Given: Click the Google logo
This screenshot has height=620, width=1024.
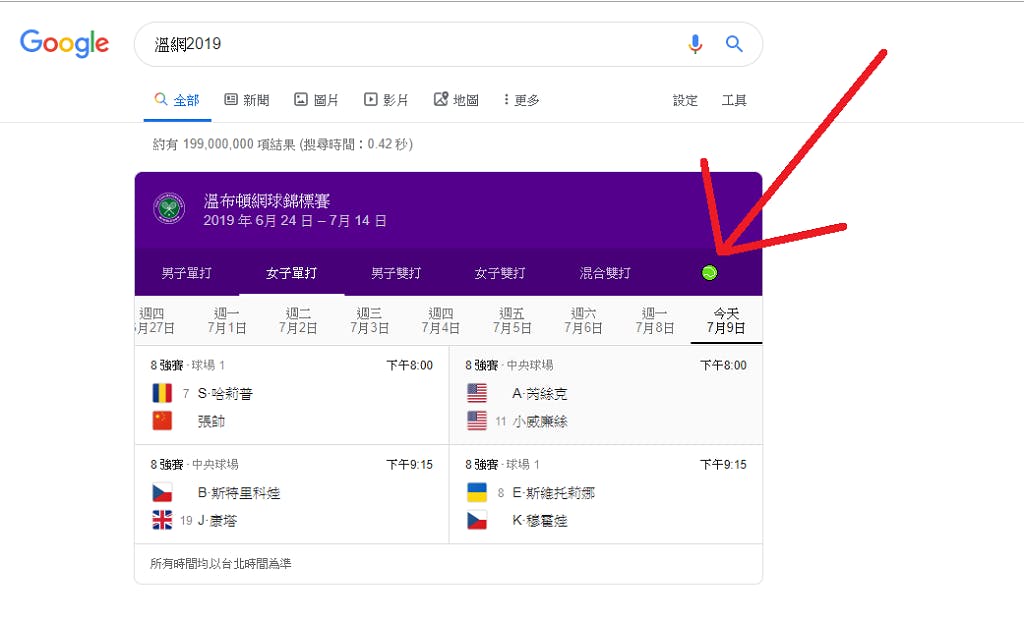Looking at the screenshot, I should [x=64, y=43].
